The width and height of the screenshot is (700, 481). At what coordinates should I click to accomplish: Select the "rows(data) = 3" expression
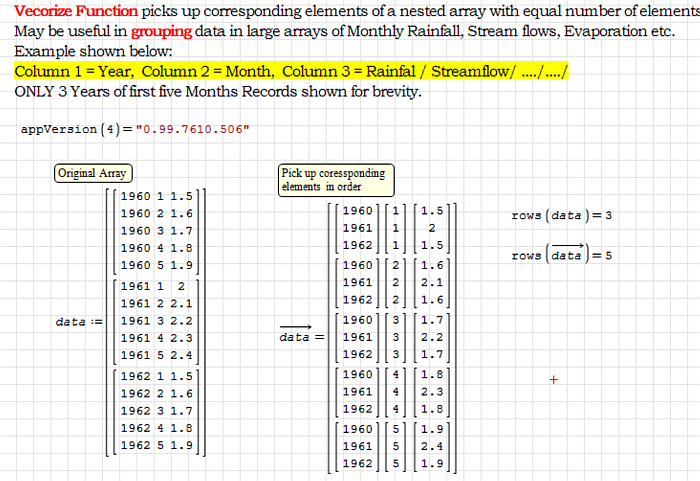click(x=561, y=216)
